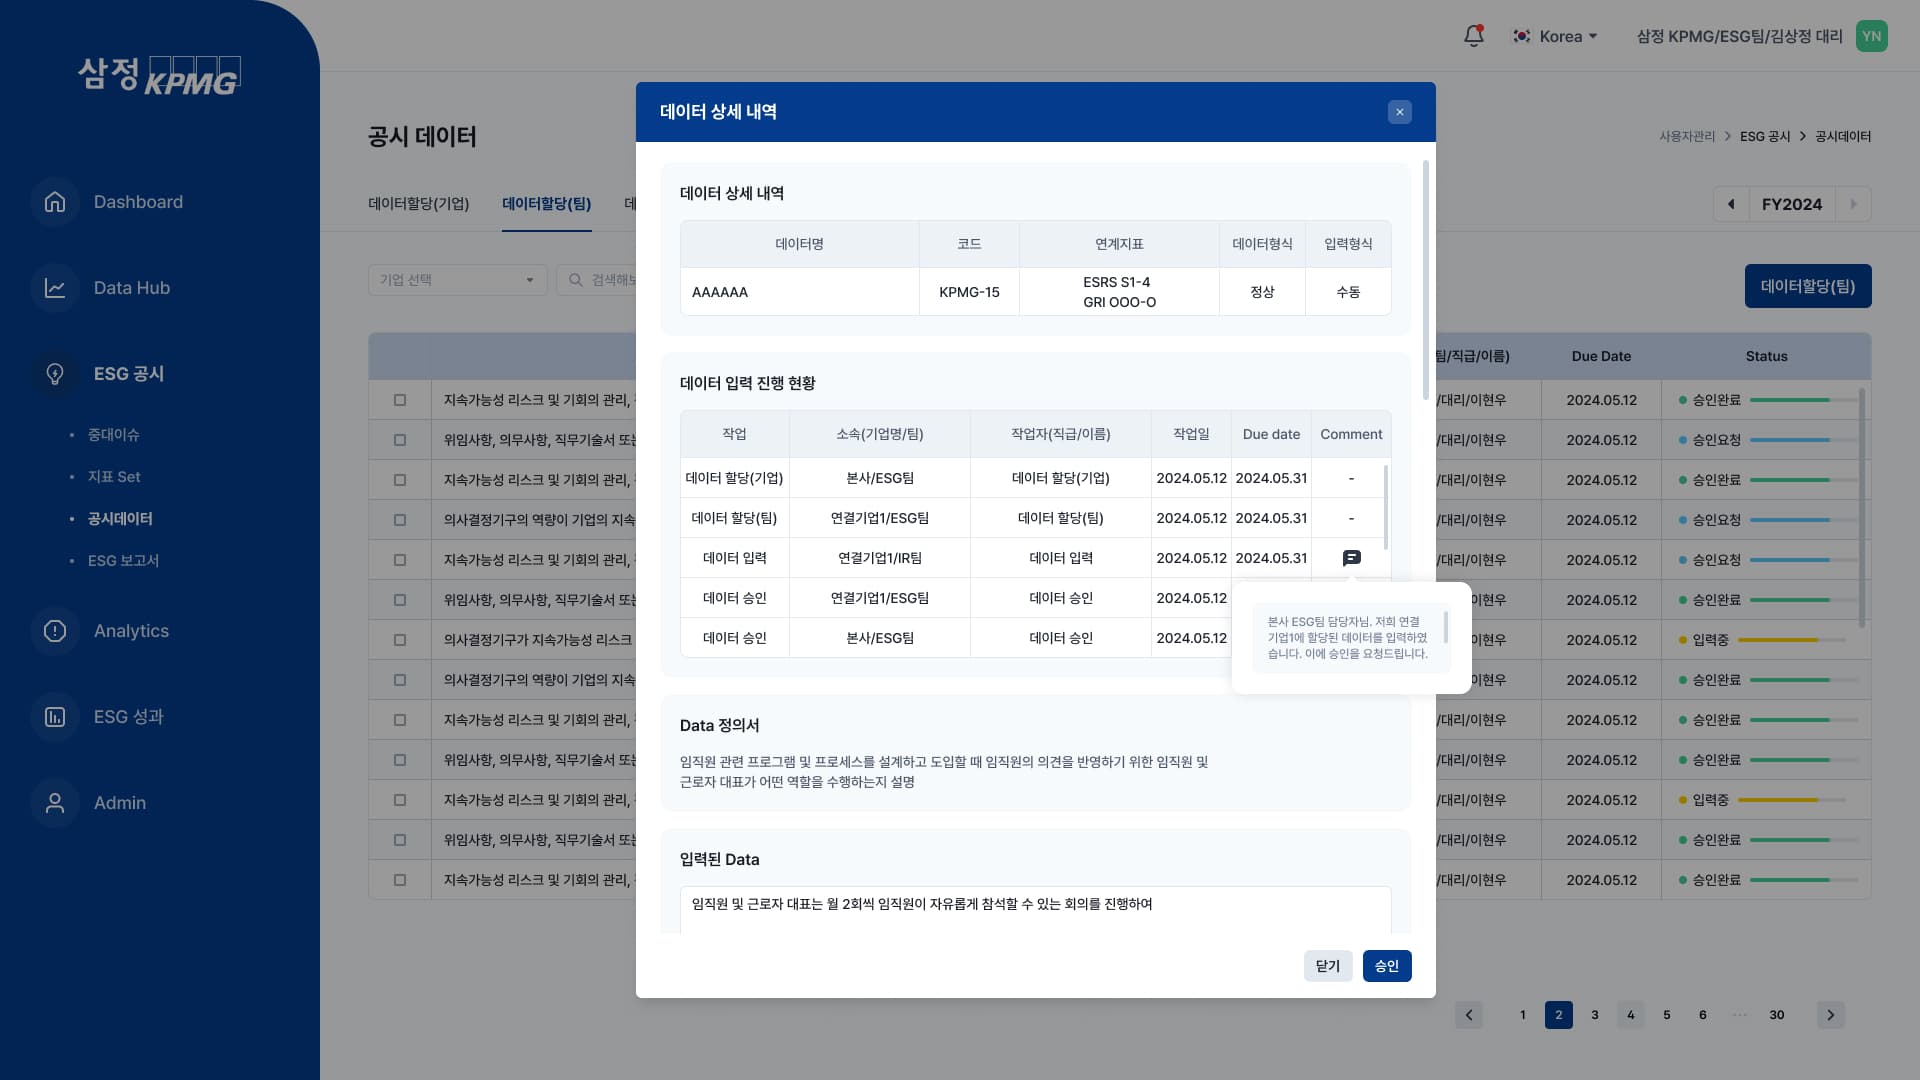Open Admin via person icon
Screen dimensions: 1920x1080
55,803
